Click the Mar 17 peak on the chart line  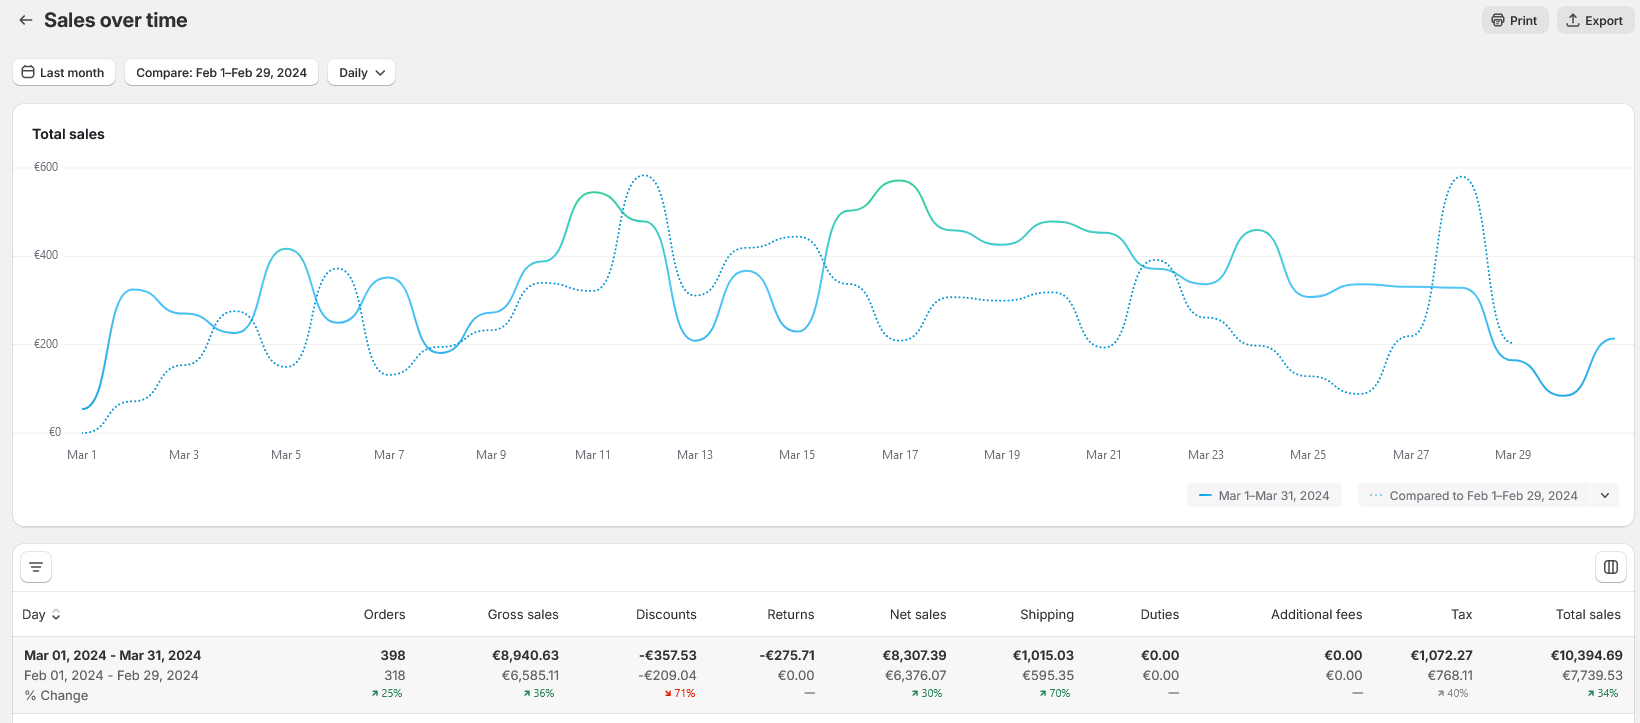point(900,181)
